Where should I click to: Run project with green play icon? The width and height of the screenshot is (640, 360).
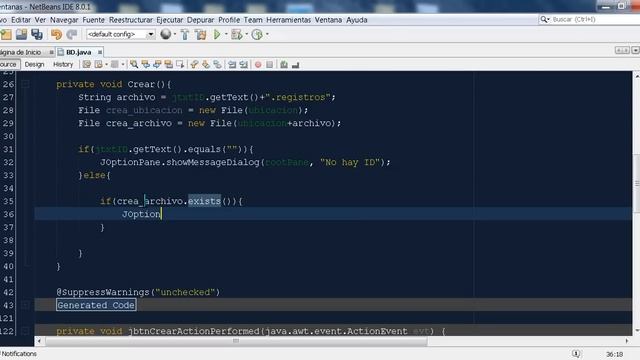217,35
